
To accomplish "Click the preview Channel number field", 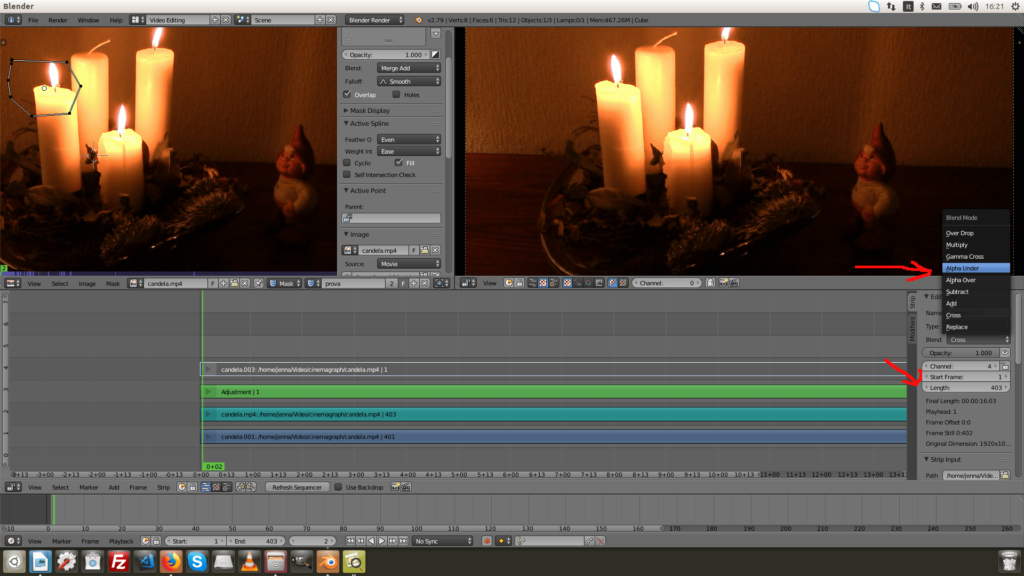I will [x=667, y=283].
